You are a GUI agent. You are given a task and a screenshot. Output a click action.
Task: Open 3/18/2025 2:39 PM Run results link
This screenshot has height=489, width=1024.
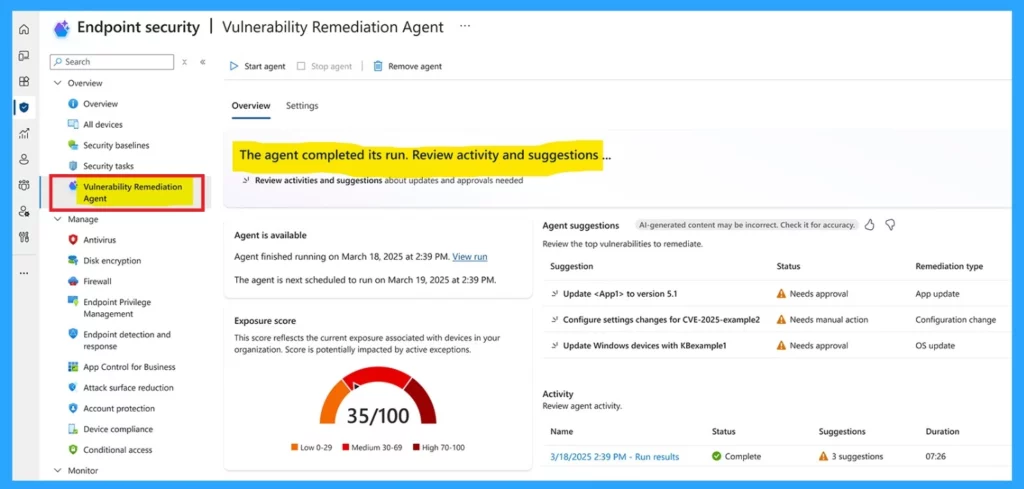[x=615, y=456]
